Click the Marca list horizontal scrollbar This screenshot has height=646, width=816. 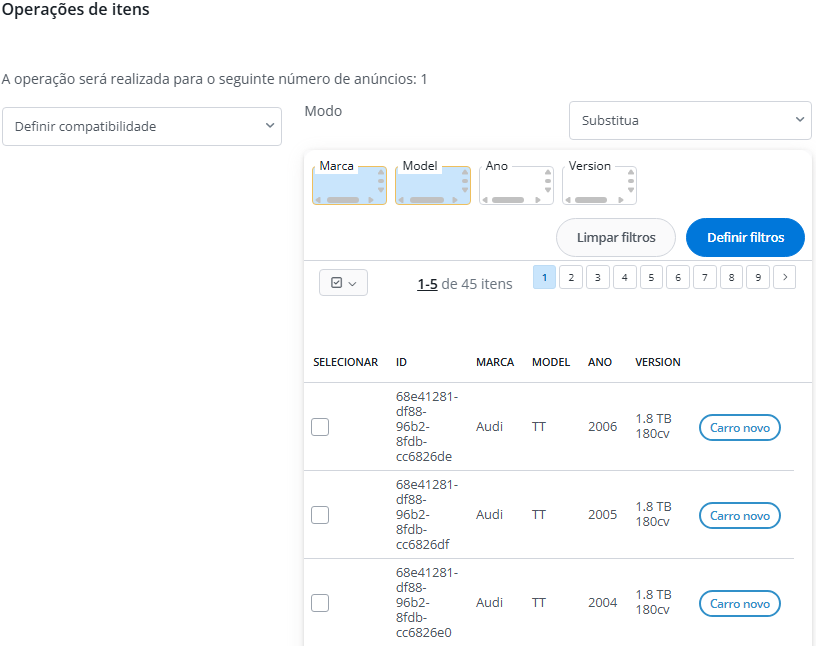pos(343,200)
